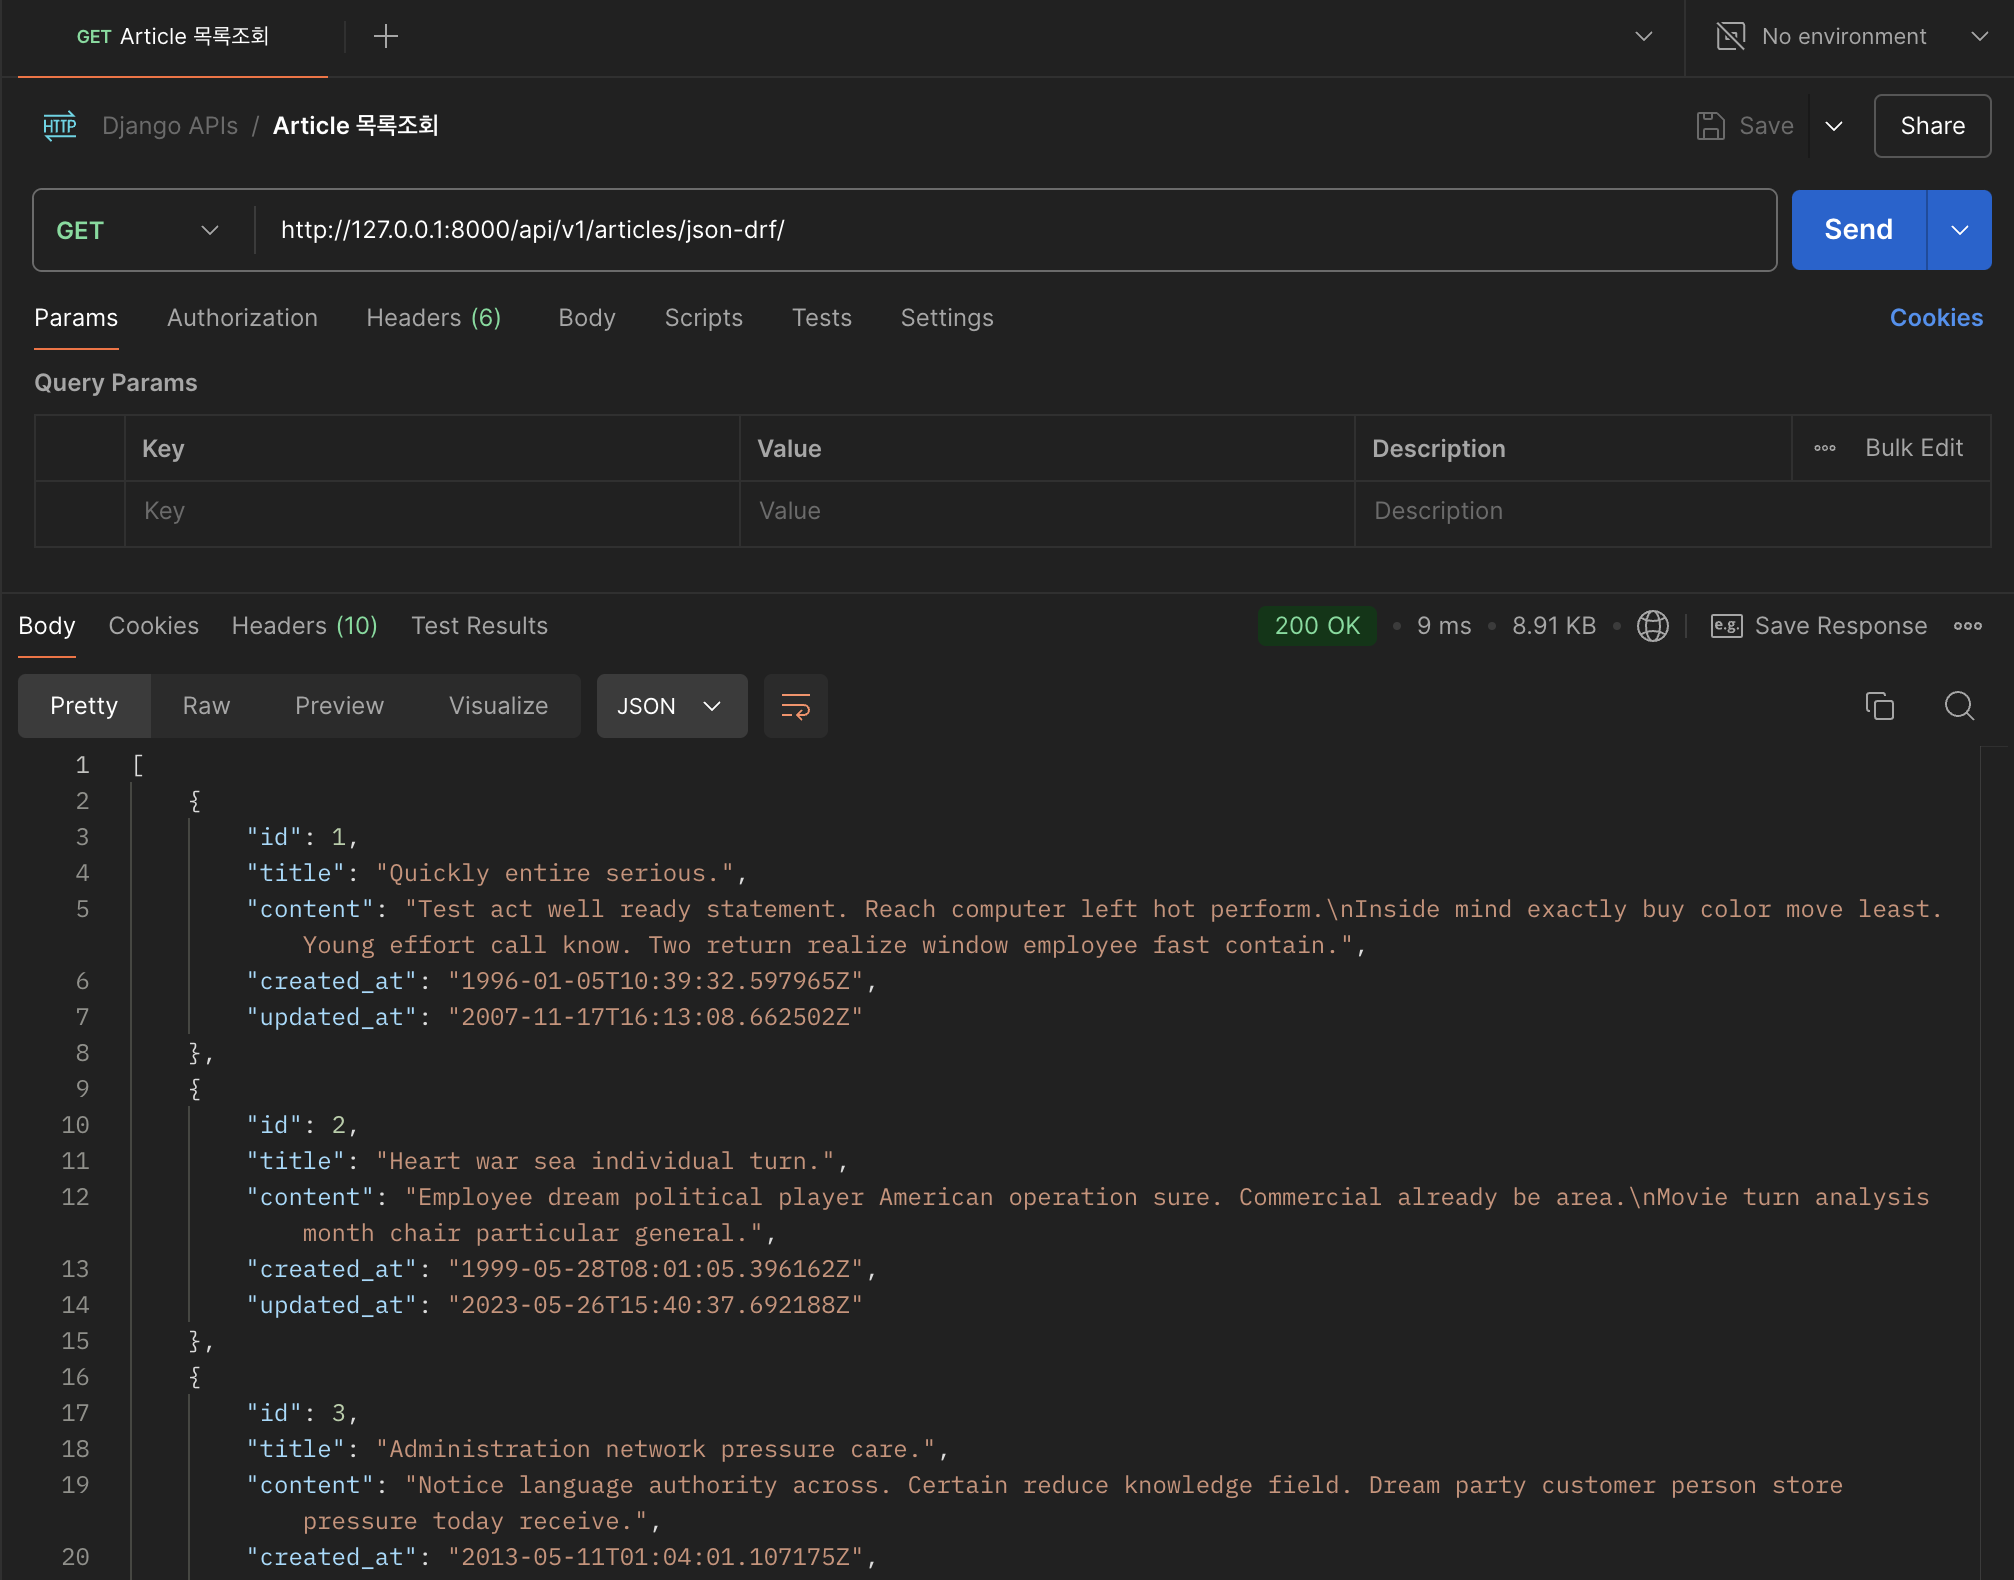The image size is (2014, 1580).
Task: Toggle the wrap lines icon
Action: coord(795,706)
